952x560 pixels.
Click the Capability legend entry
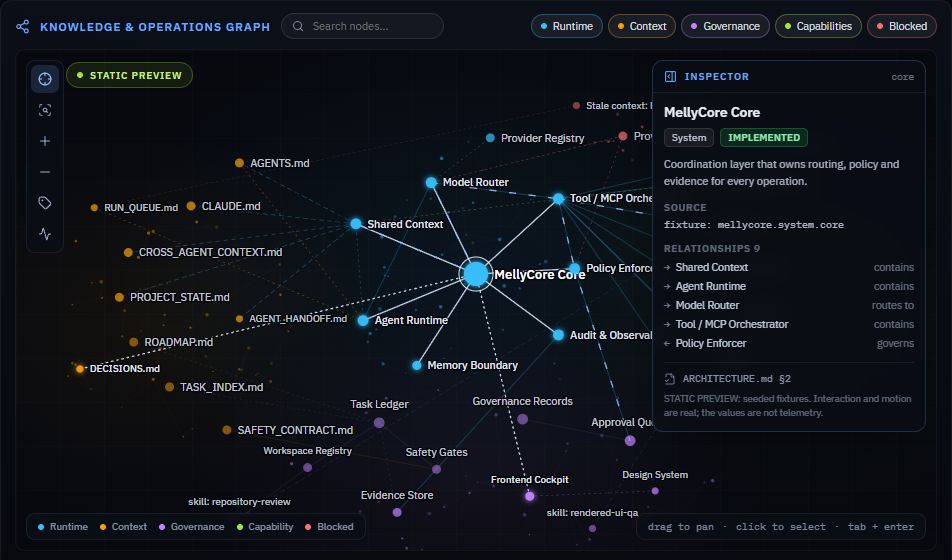point(265,527)
